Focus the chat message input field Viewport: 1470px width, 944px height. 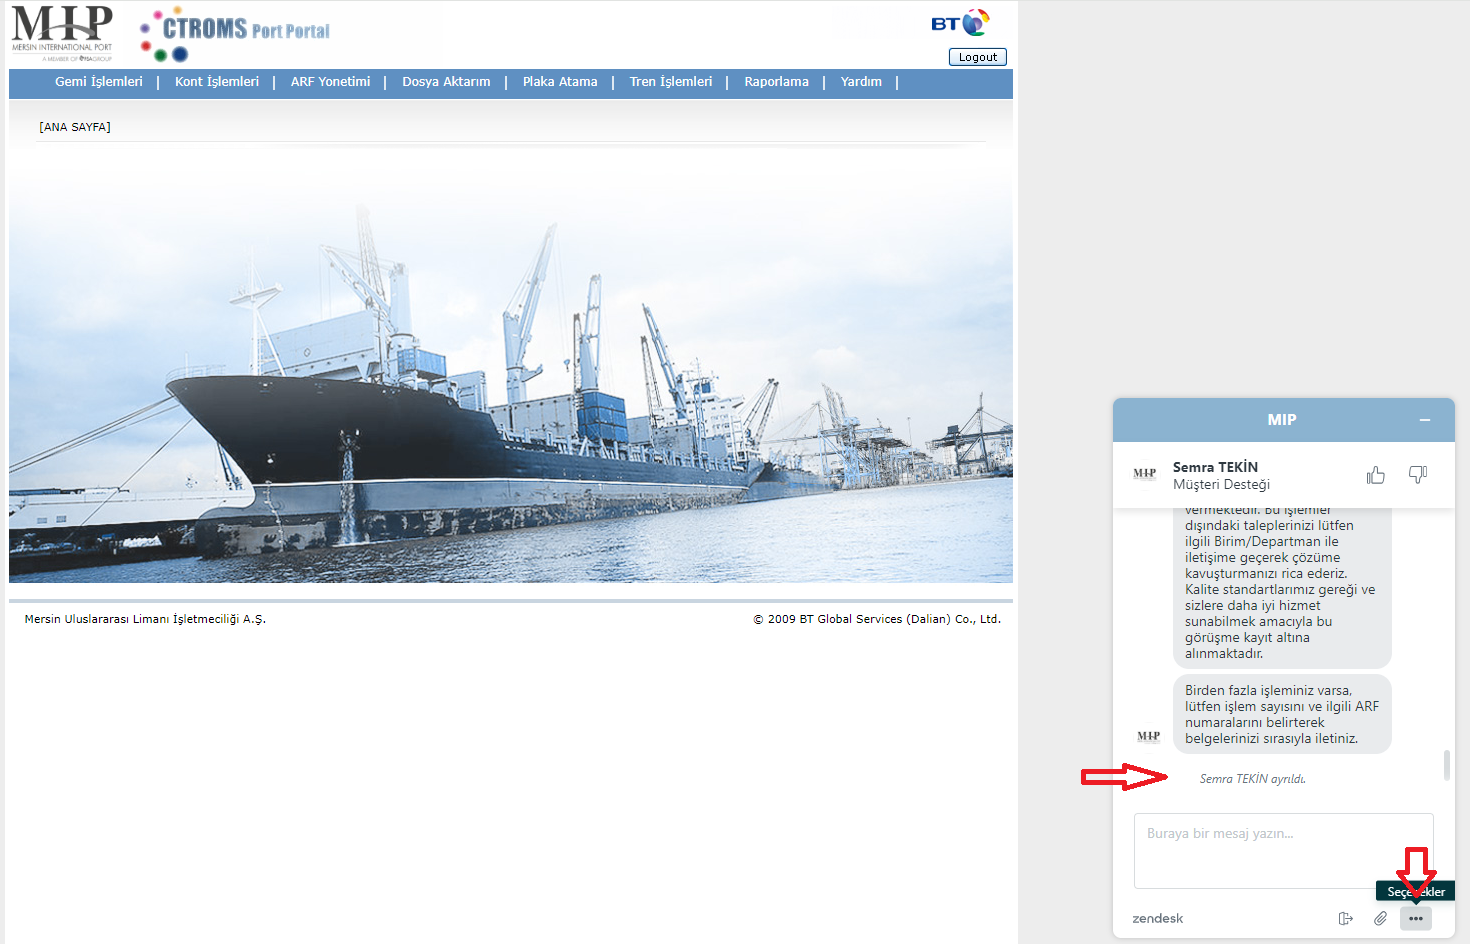(1283, 850)
